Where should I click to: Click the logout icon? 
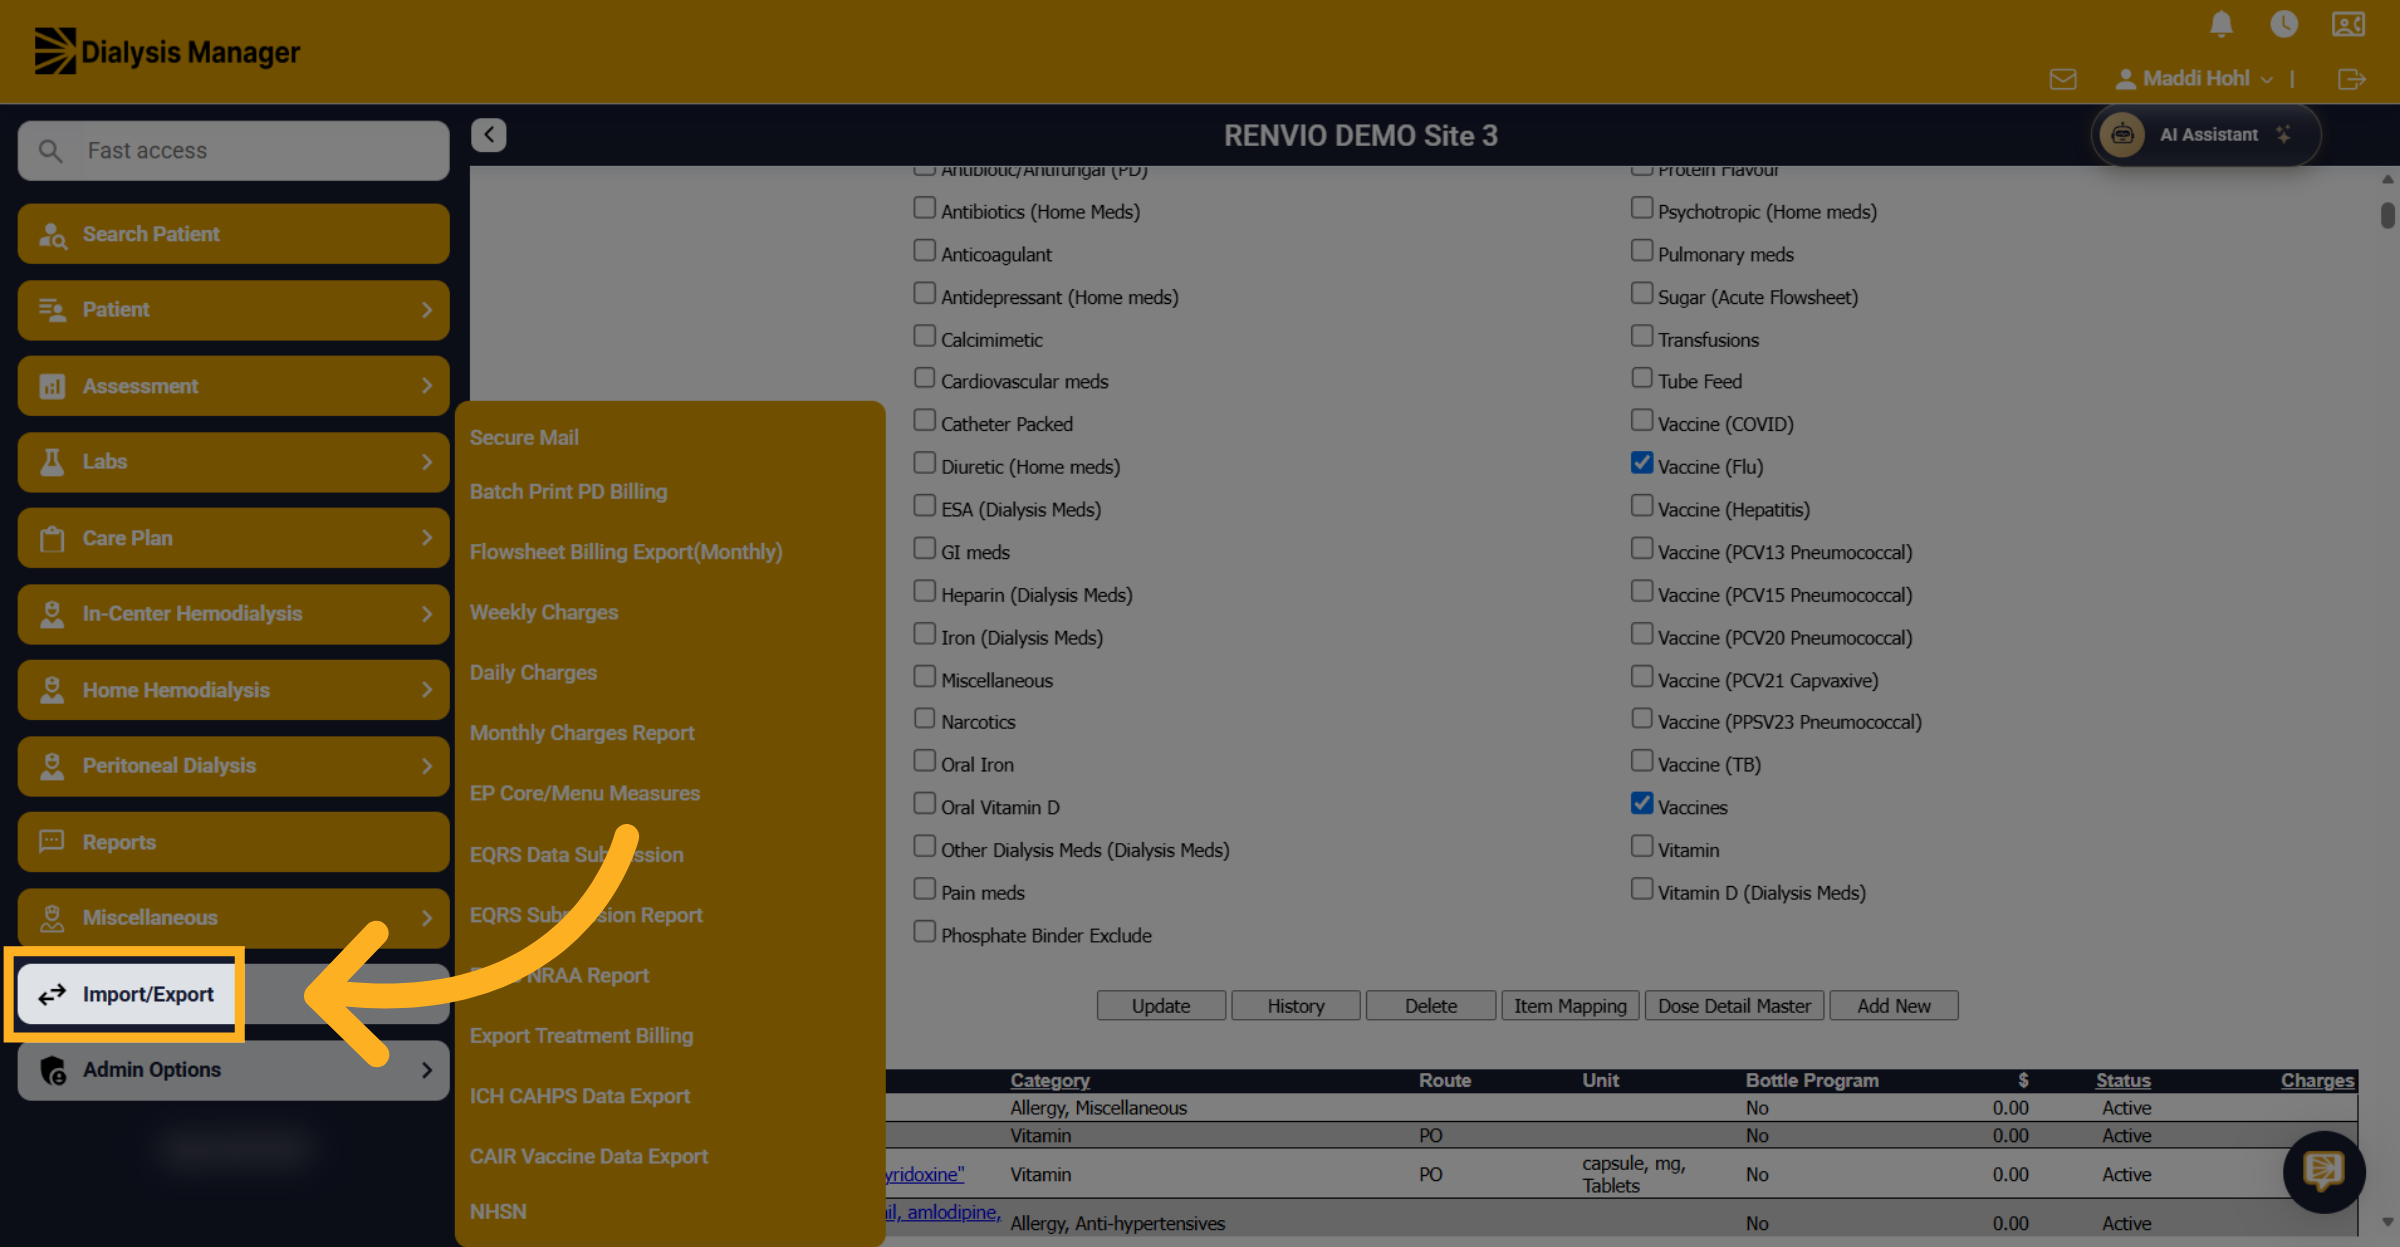point(2351,79)
